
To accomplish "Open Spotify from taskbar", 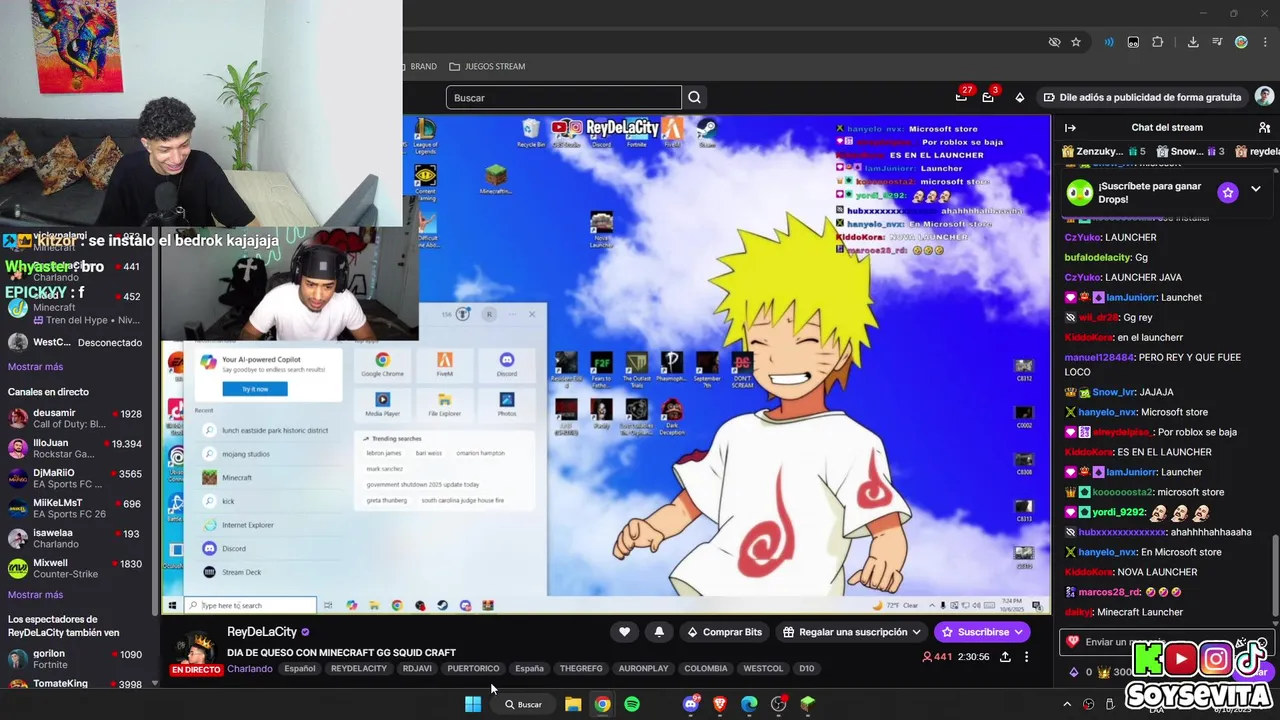I will 632,704.
